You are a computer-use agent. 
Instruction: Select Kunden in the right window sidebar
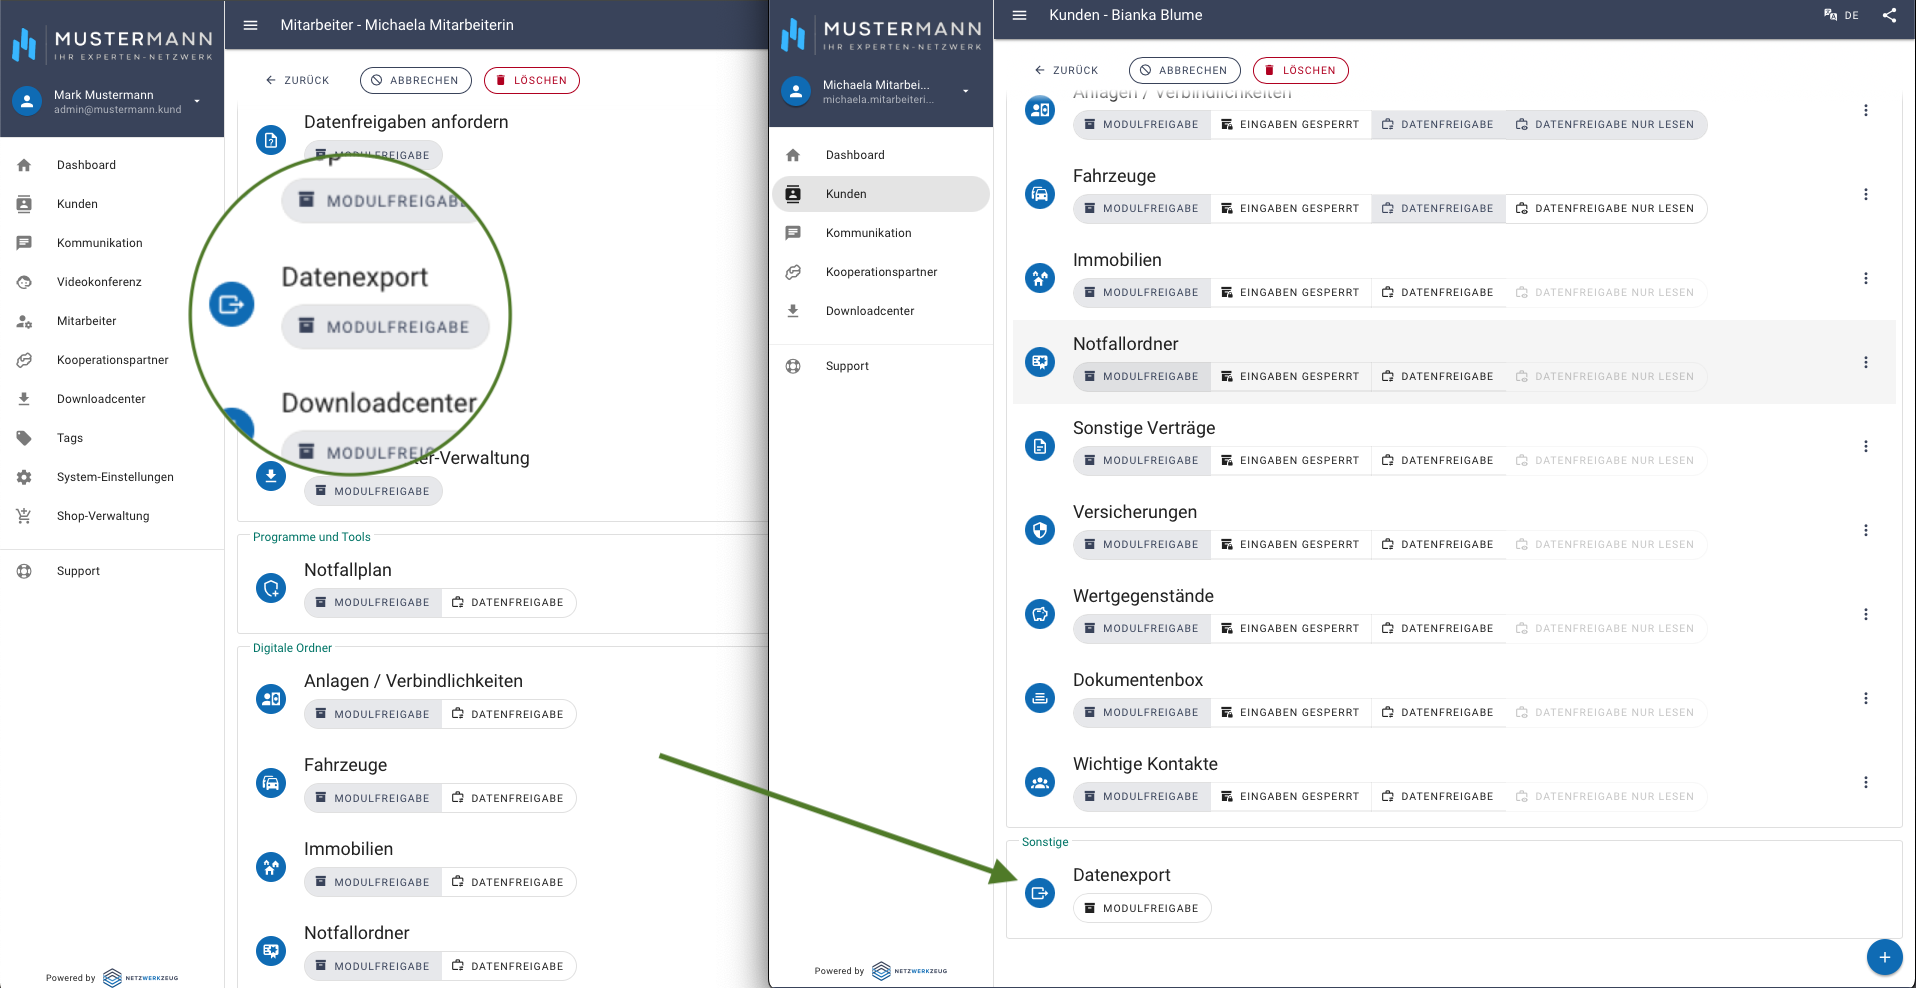pos(881,194)
